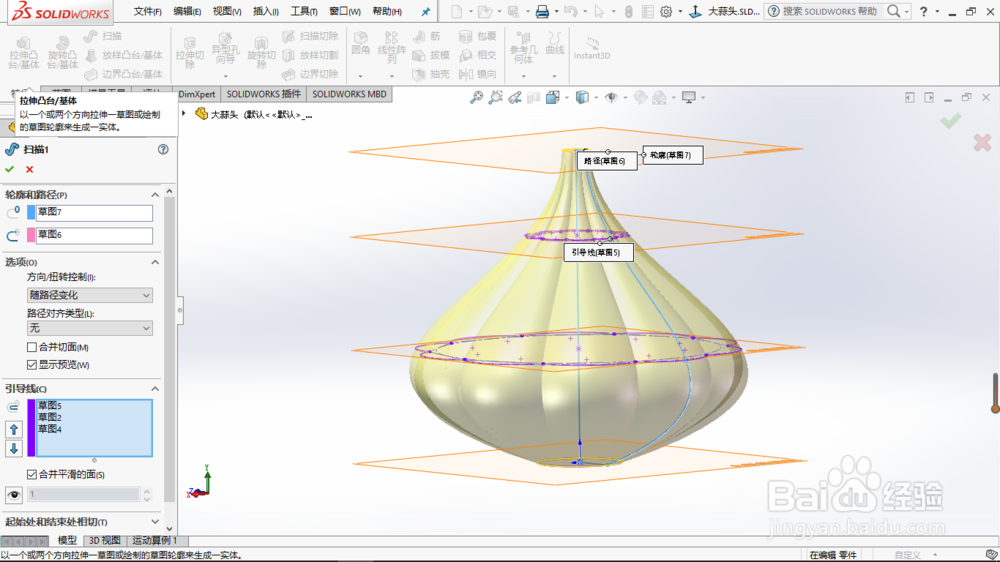The width and height of the screenshot is (1000, 562).
Task: Expand the 起始处和结束处相切 section
Action: point(155,522)
